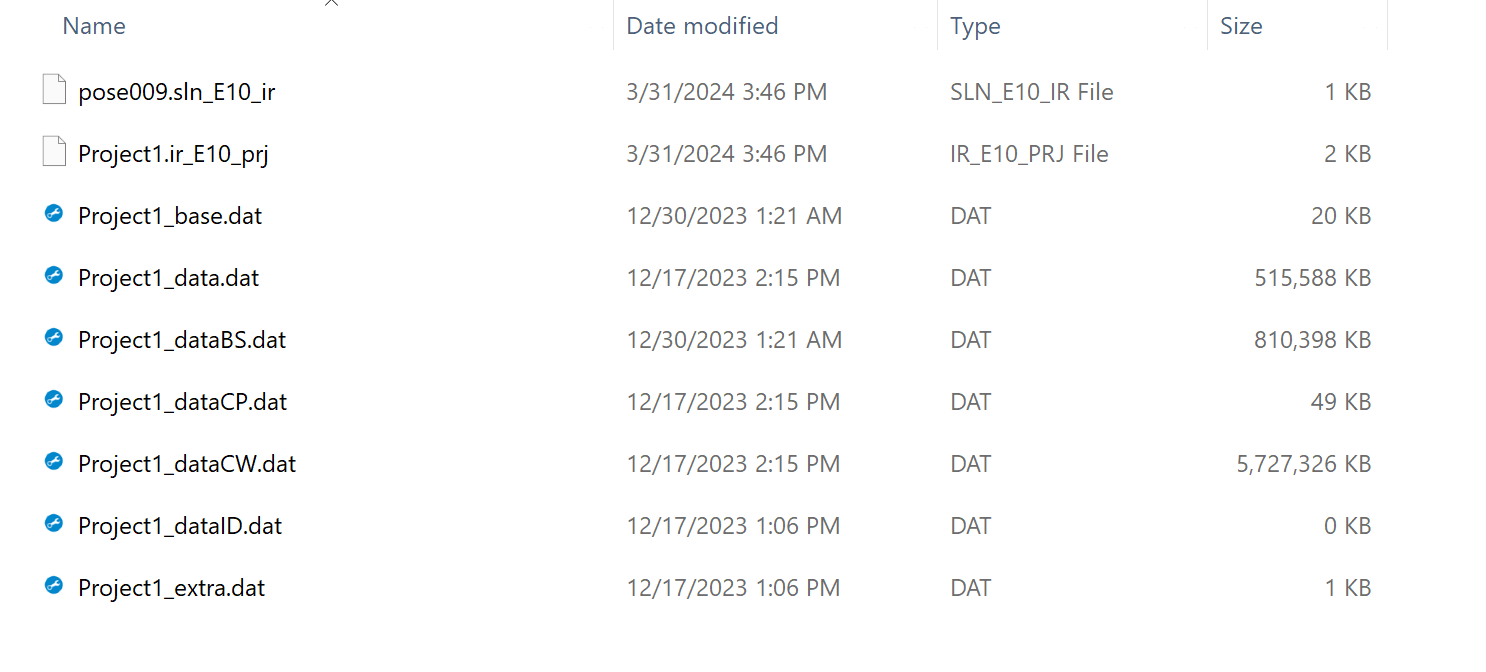Sort files by the Type column header

pyautogui.click(x=975, y=26)
